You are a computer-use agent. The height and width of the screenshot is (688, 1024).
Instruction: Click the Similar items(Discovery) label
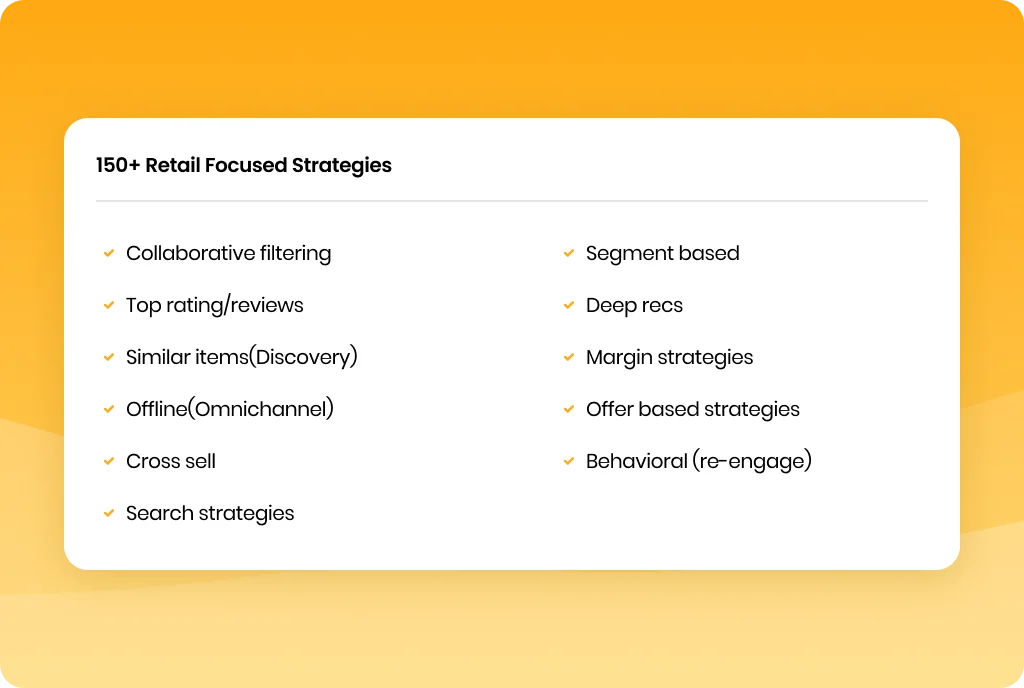(242, 357)
